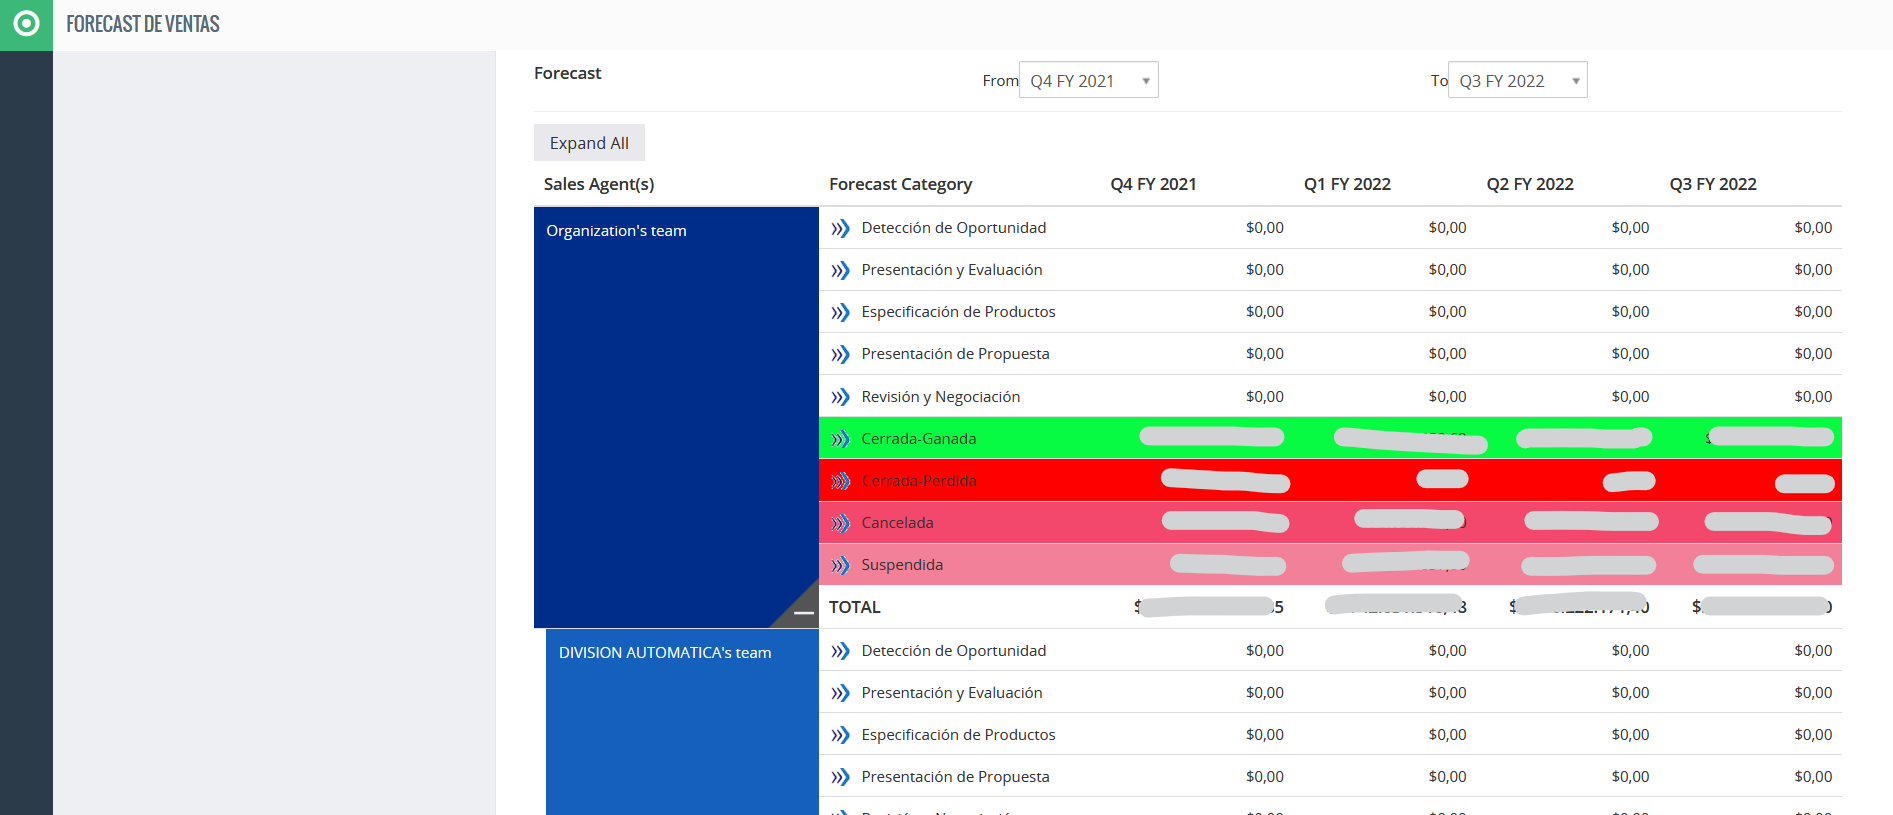The width and height of the screenshot is (1893, 815).
Task: Click the Forecast Category column header
Action: (900, 184)
